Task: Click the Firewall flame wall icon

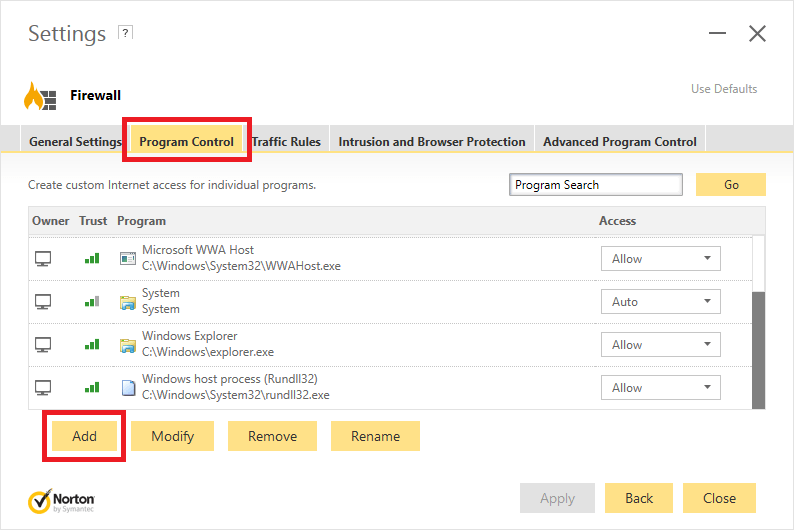Action: 41,96
